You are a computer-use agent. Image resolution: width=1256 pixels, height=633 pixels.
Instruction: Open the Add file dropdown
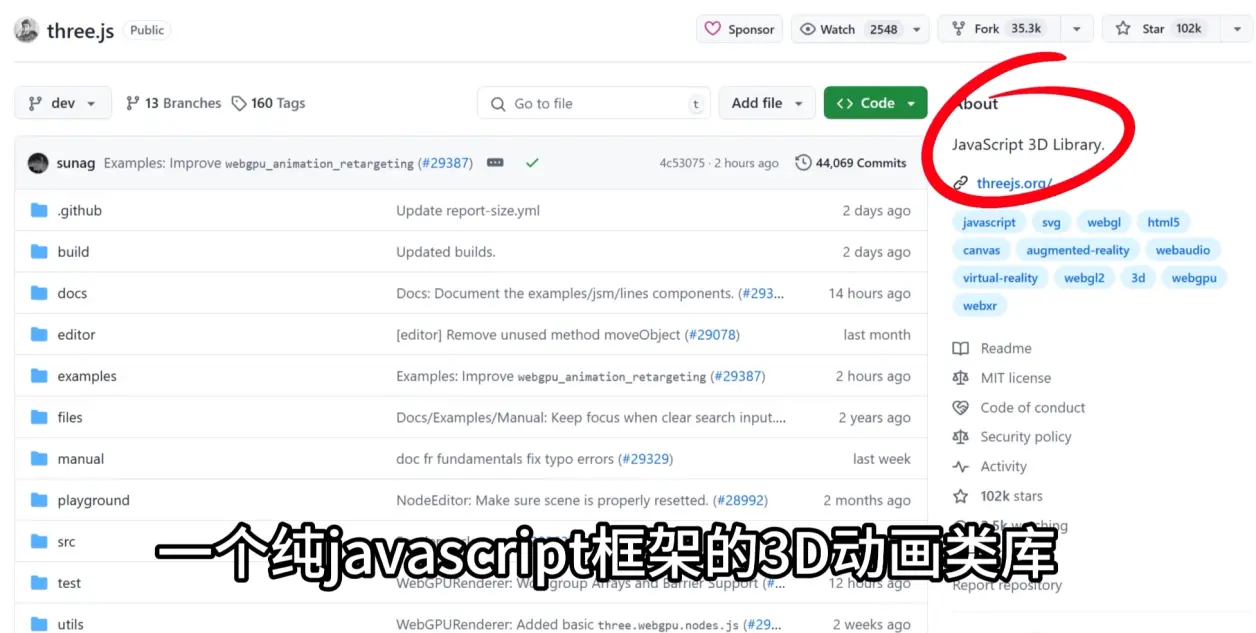[767, 103]
